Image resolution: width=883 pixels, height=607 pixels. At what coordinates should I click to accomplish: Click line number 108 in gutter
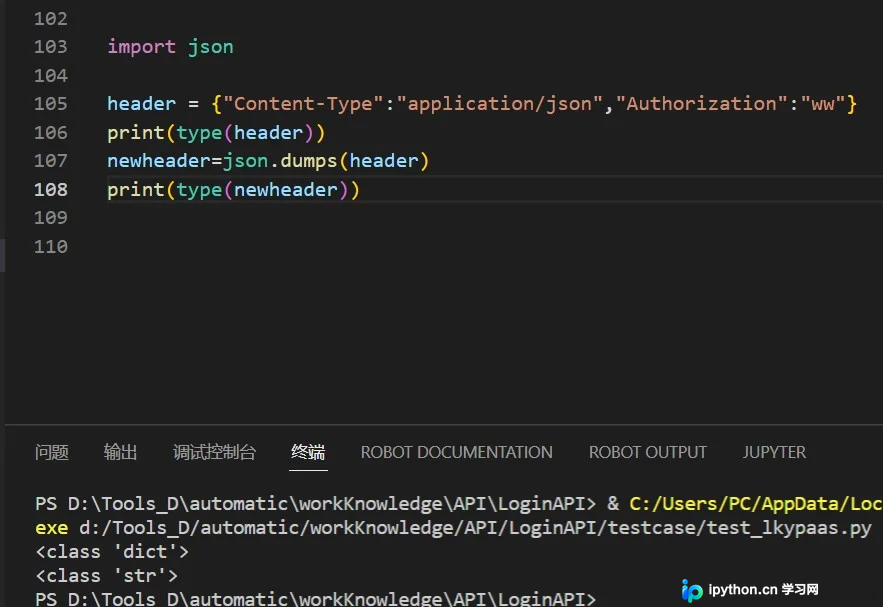(x=51, y=190)
